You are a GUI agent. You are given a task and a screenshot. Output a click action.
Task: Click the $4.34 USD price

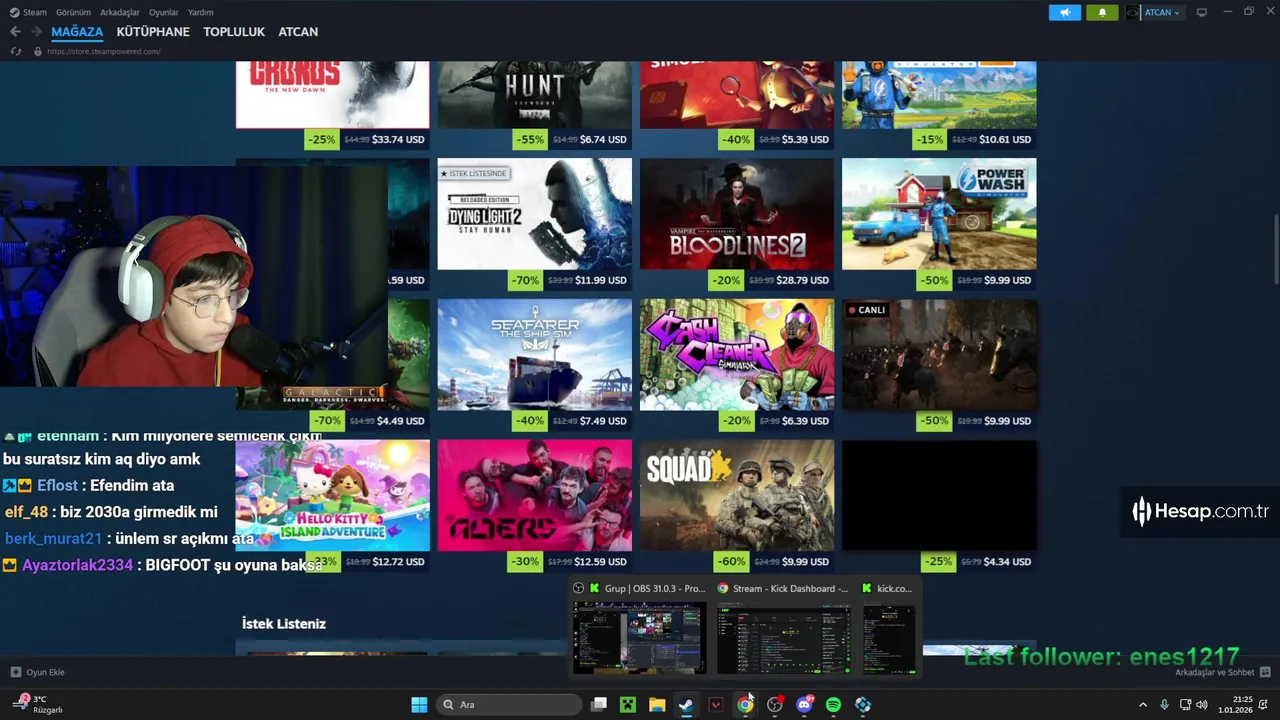pos(1008,562)
